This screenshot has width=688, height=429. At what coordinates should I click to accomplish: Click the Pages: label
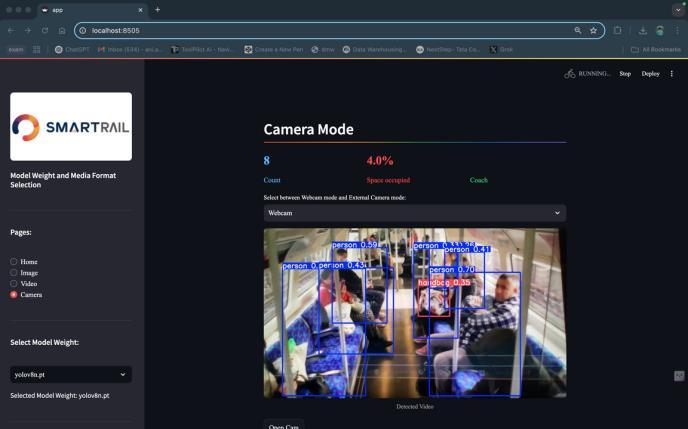21,232
